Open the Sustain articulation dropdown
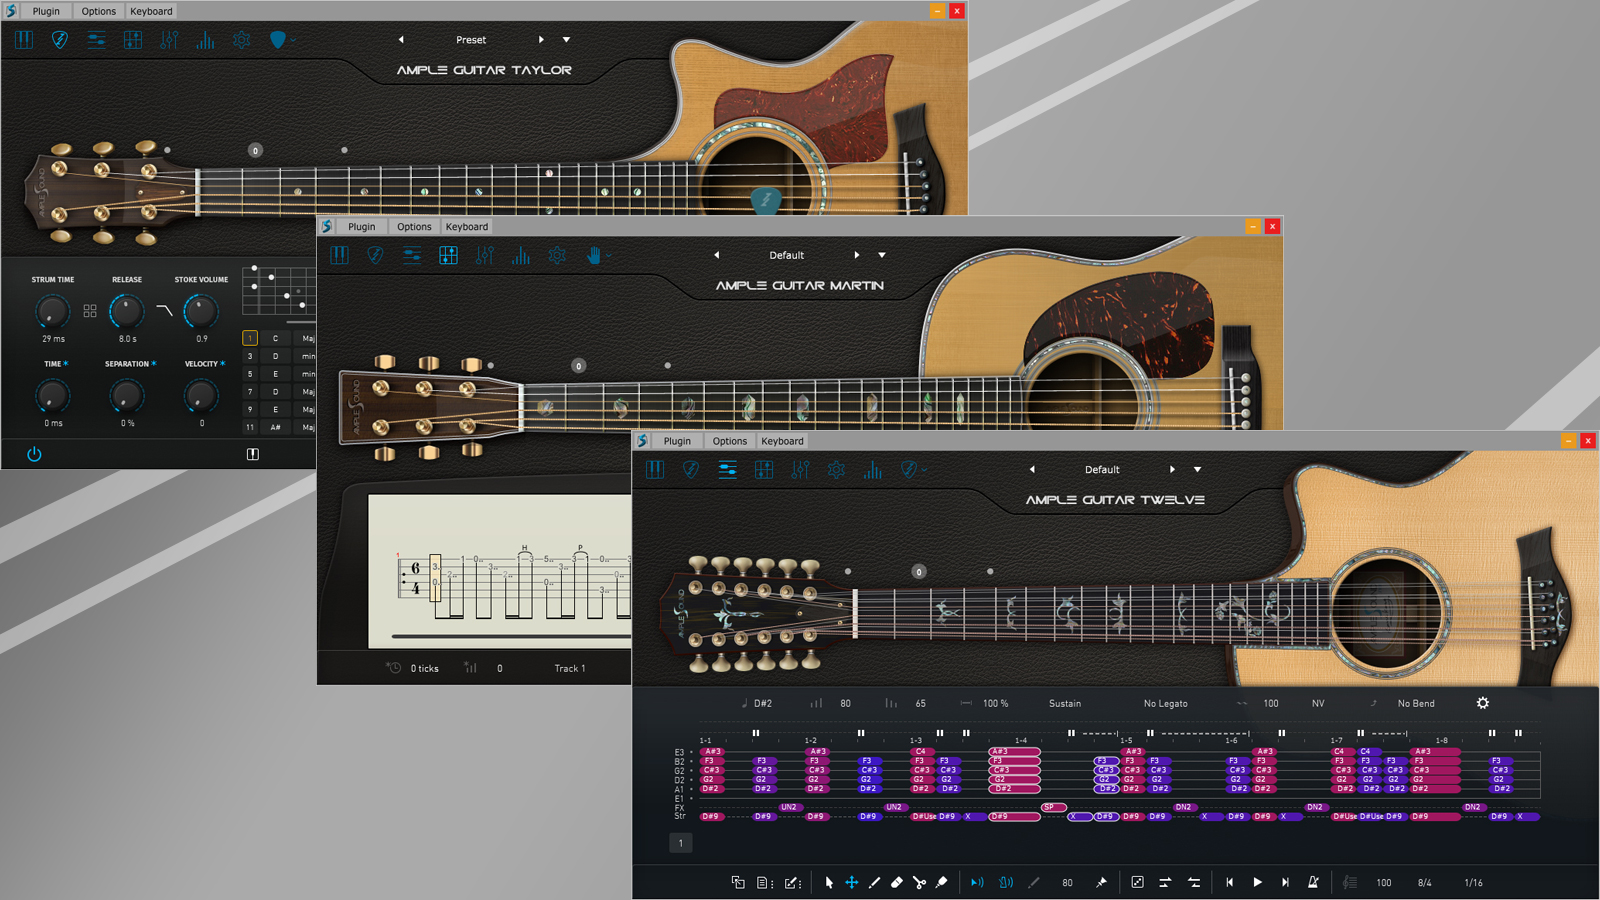This screenshot has width=1600, height=900. (1065, 704)
